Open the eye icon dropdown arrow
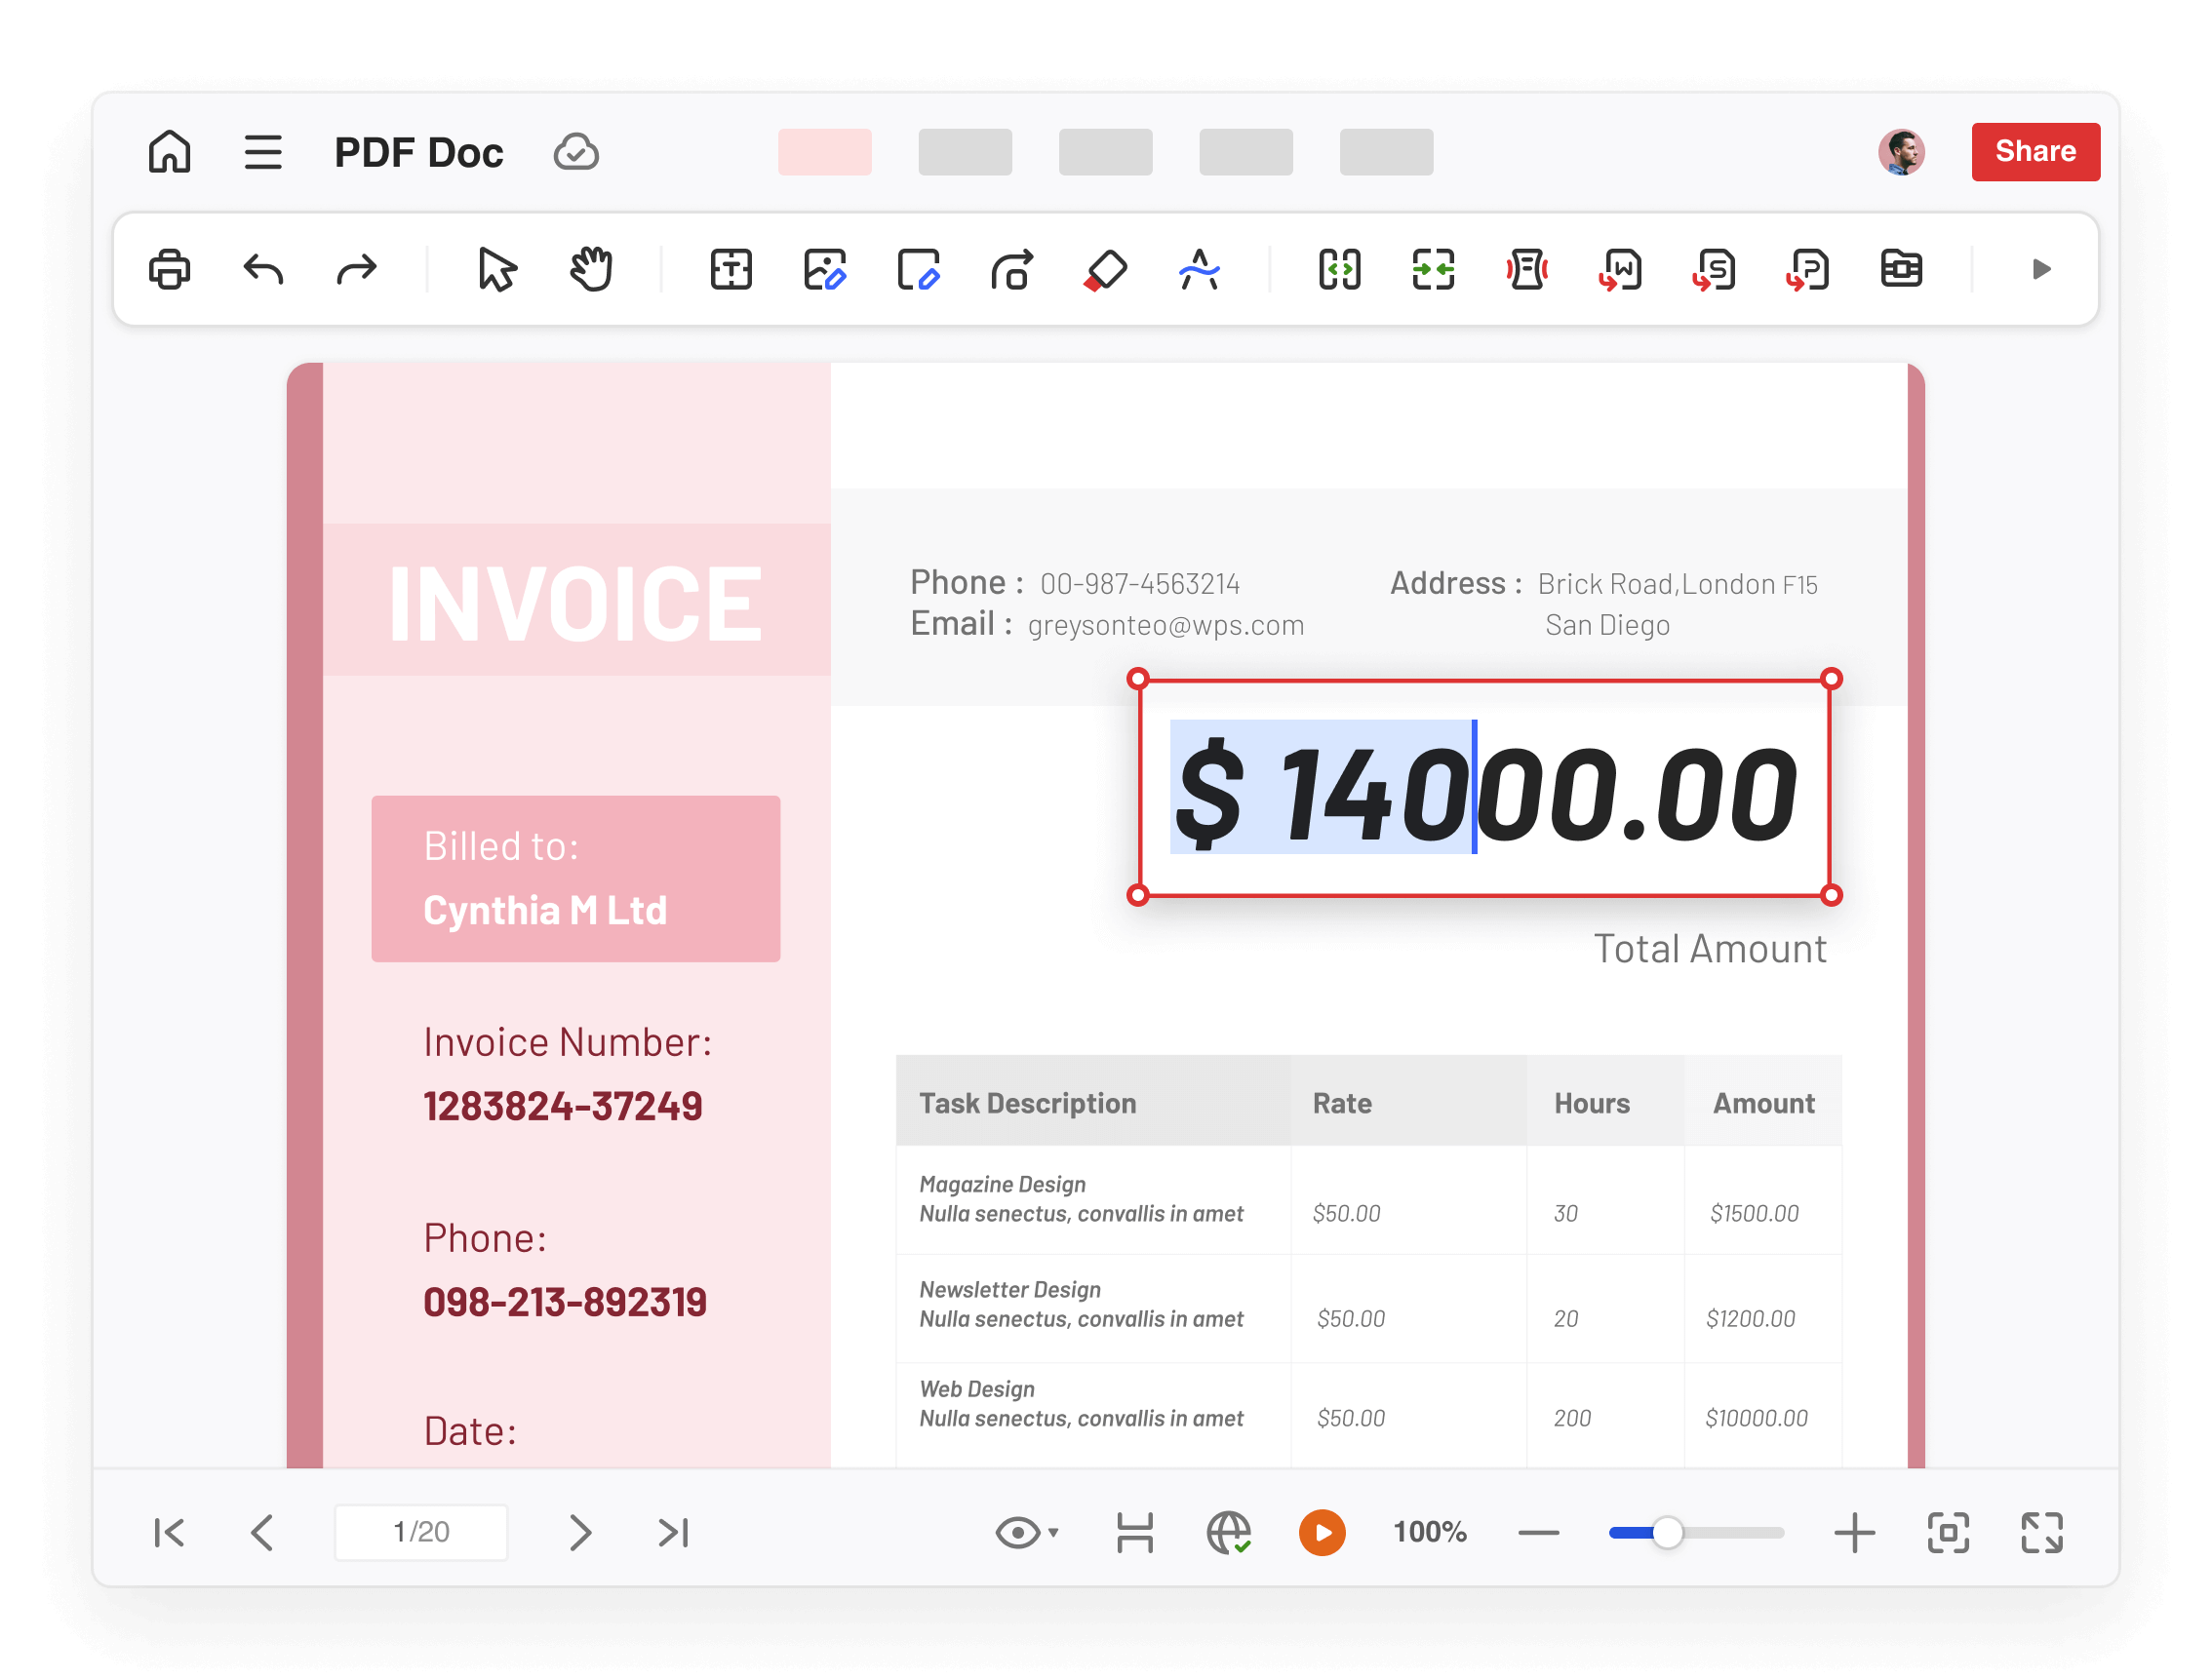 (x=1052, y=1534)
